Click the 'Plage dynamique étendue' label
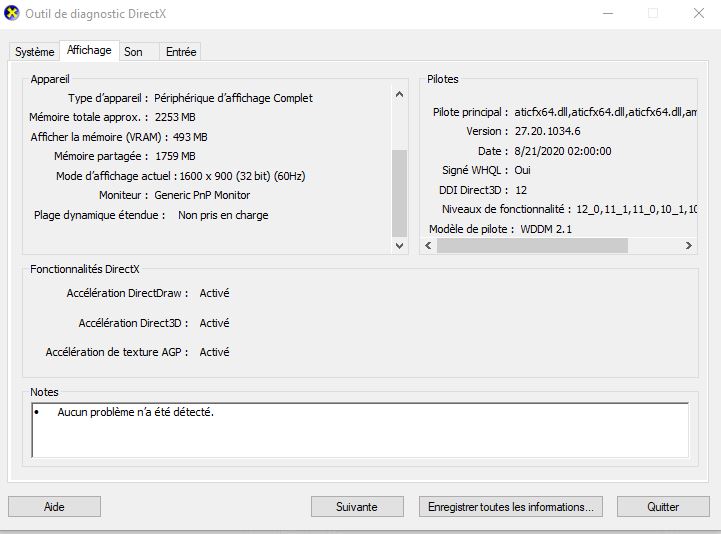Screen dimensions: 721x534 [99, 215]
